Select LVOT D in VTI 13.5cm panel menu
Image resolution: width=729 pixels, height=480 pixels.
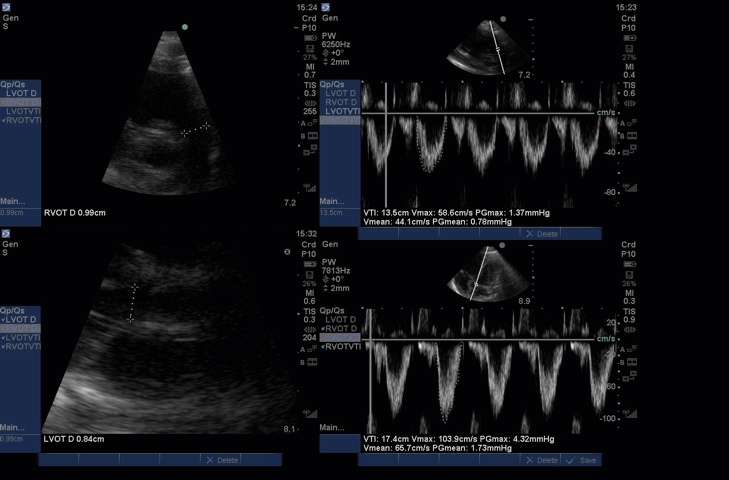coord(340,93)
